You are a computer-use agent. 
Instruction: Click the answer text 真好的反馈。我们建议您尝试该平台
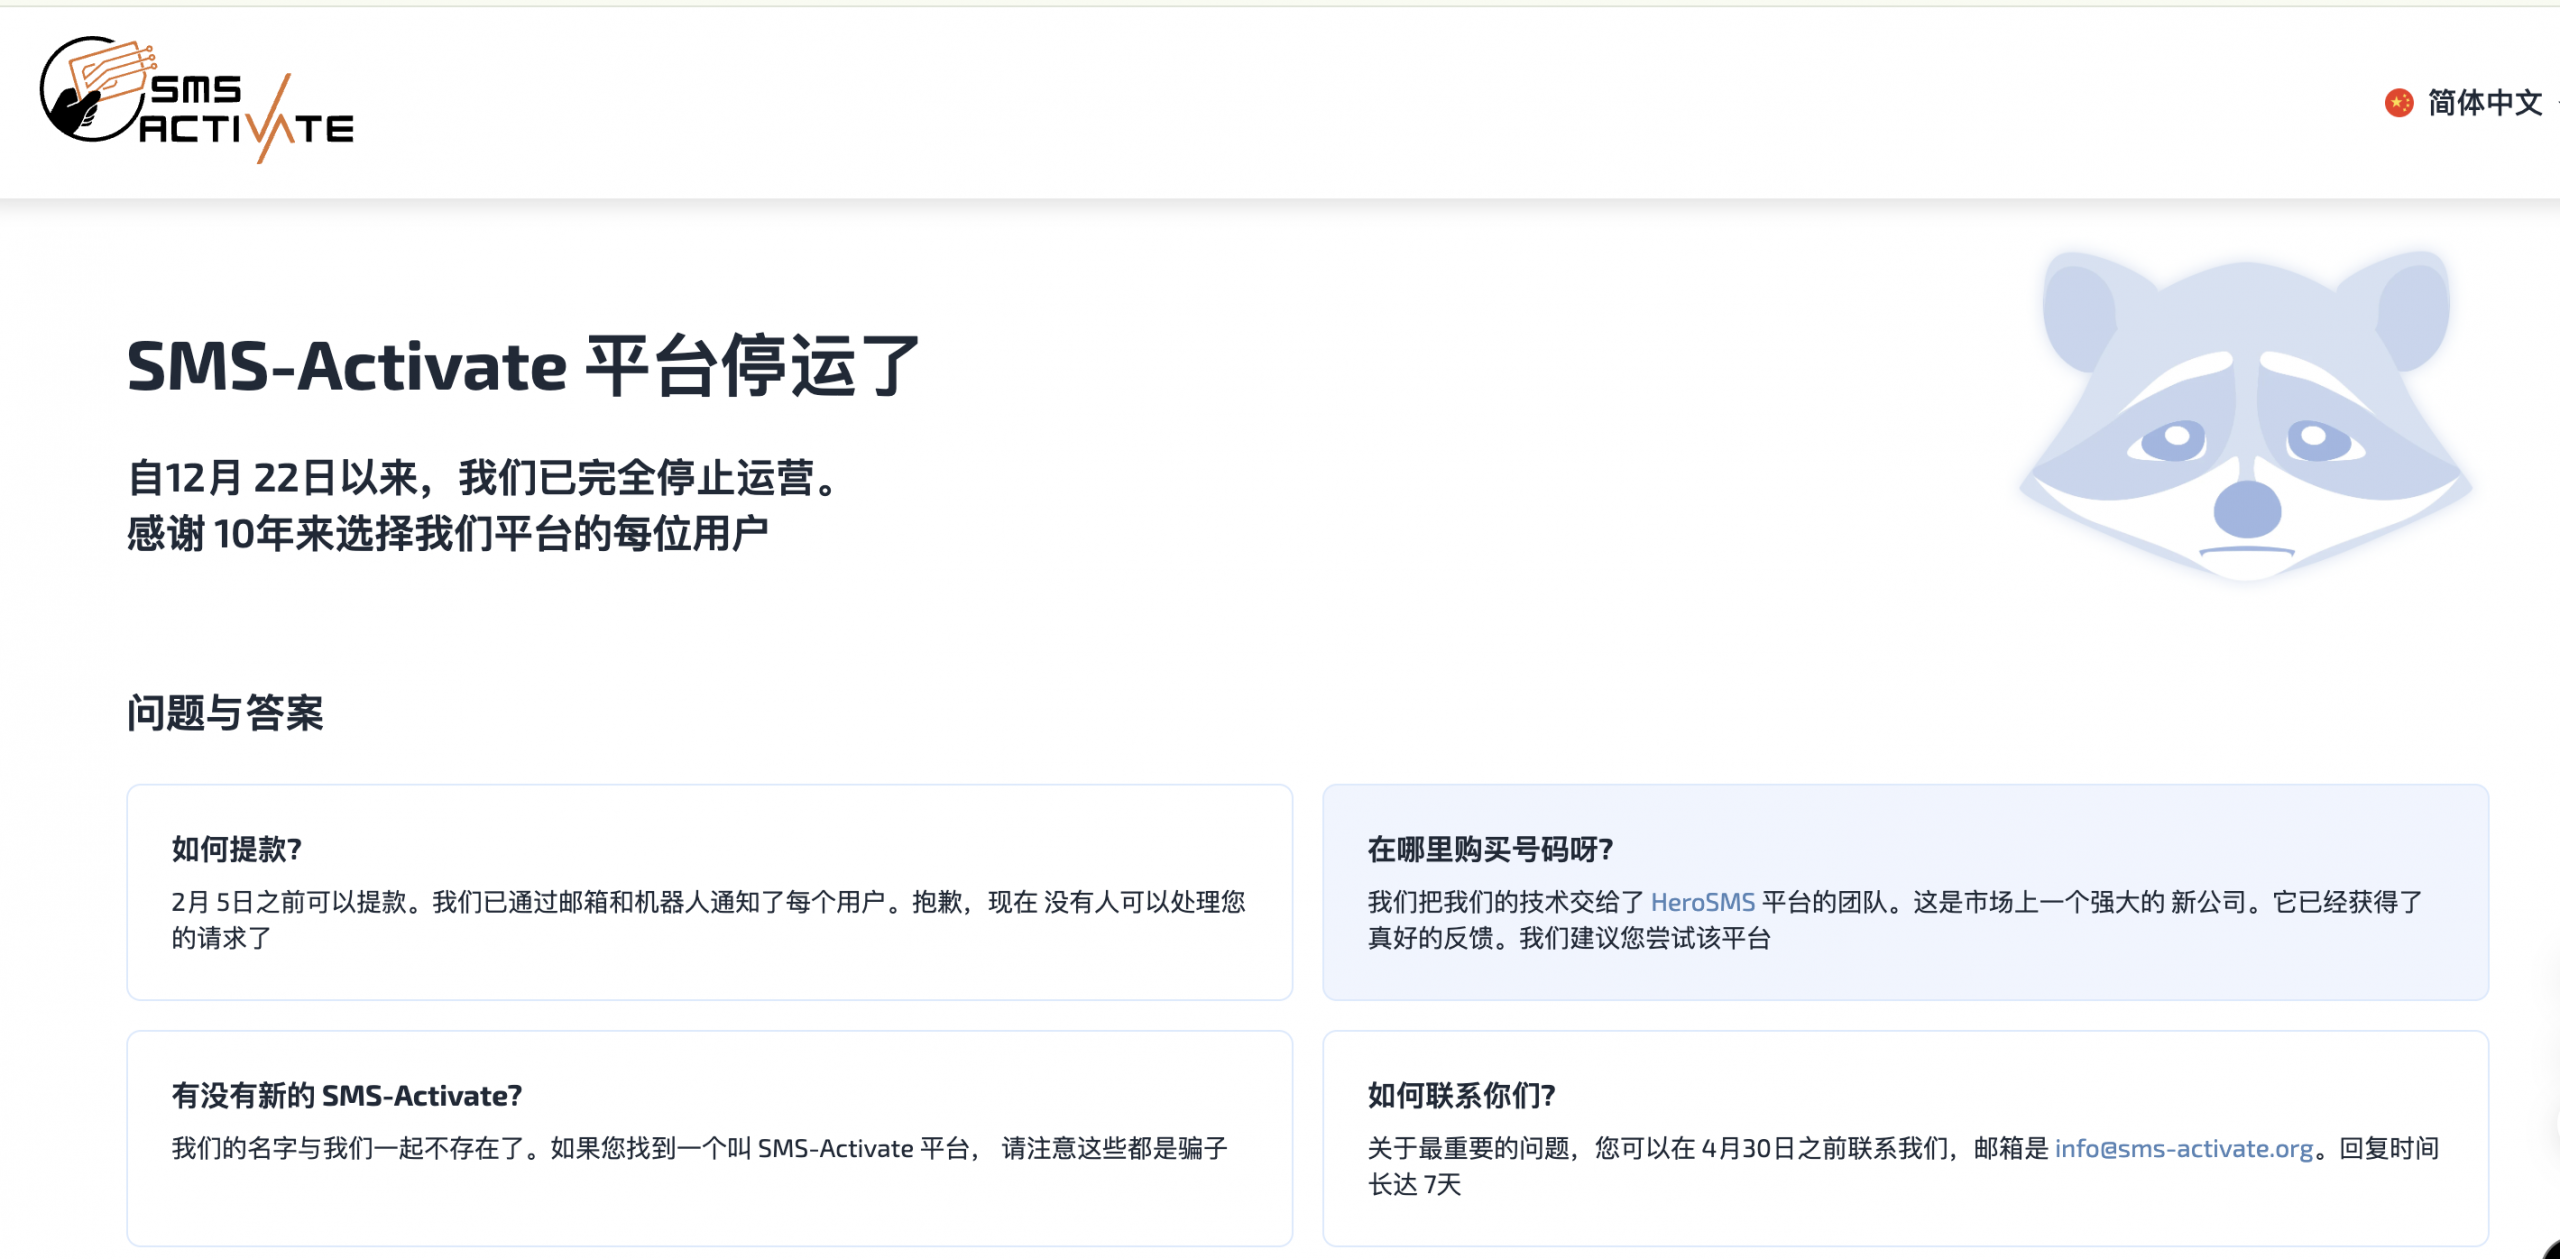pyautogui.click(x=1569, y=938)
